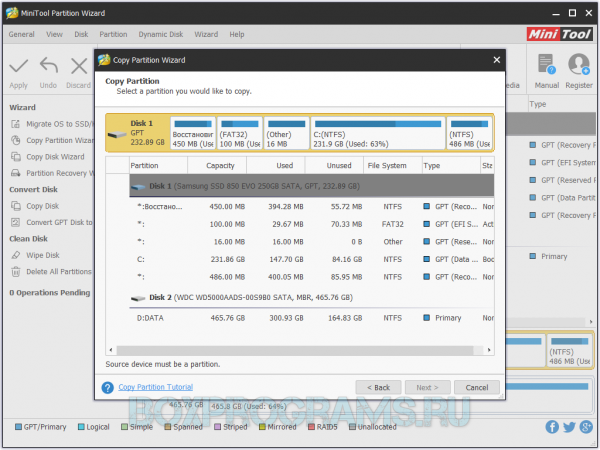Image resolution: width=600 pixels, height=450 pixels.
Task: Click the Disk 1 drive icon in disk map
Action: pyautogui.click(x=117, y=135)
